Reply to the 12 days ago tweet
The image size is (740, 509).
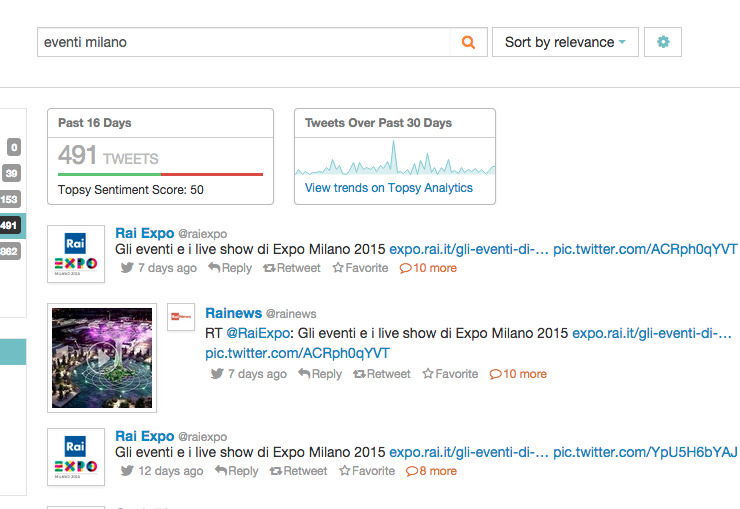[236, 471]
